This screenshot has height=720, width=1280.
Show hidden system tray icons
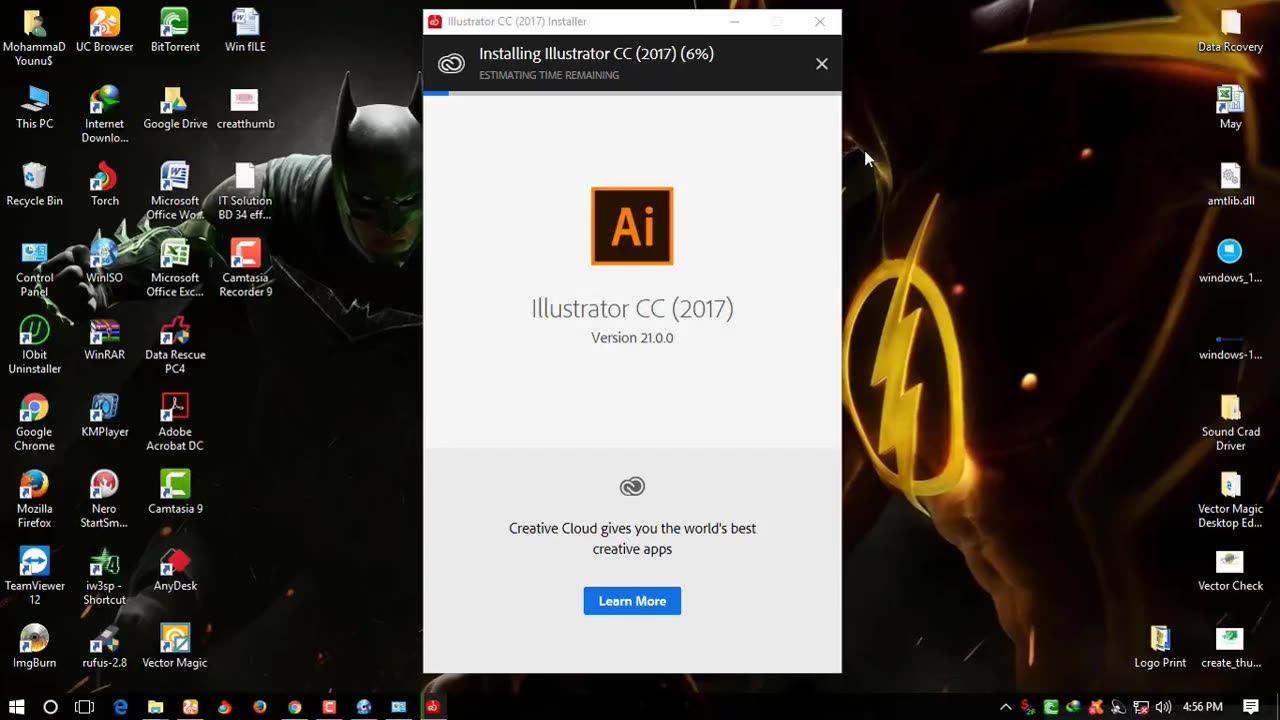[1006, 707]
